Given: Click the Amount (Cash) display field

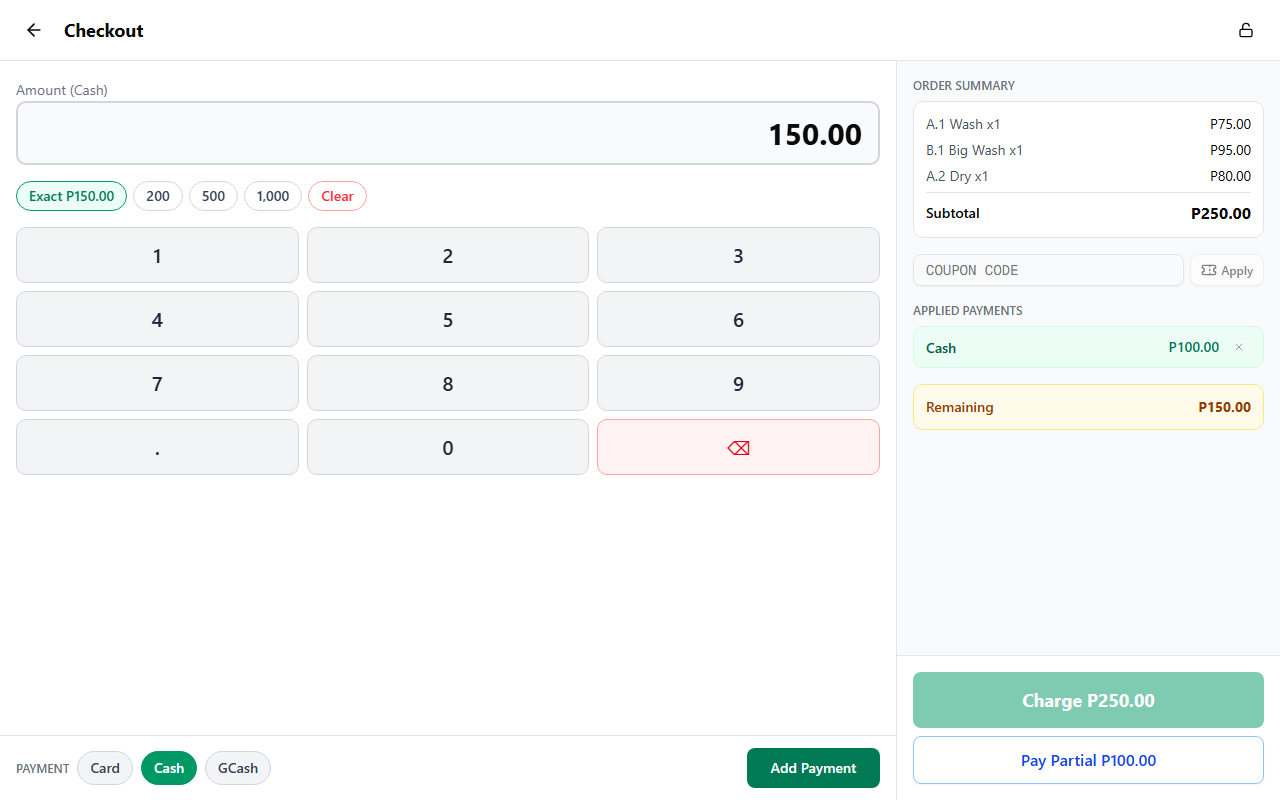Looking at the screenshot, I should pyautogui.click(x=448, y=133).
